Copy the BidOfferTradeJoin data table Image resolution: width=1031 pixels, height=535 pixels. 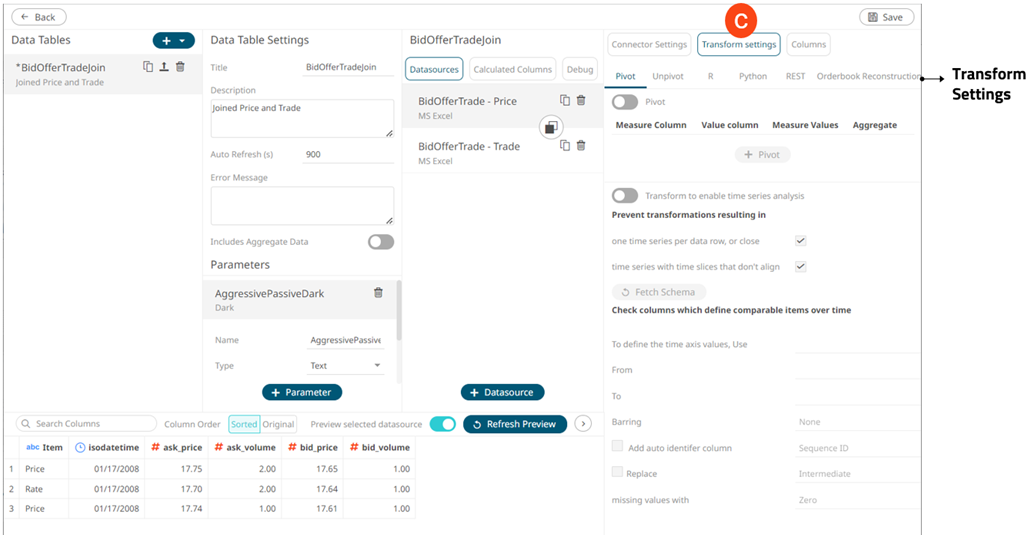tap(148, 66)
